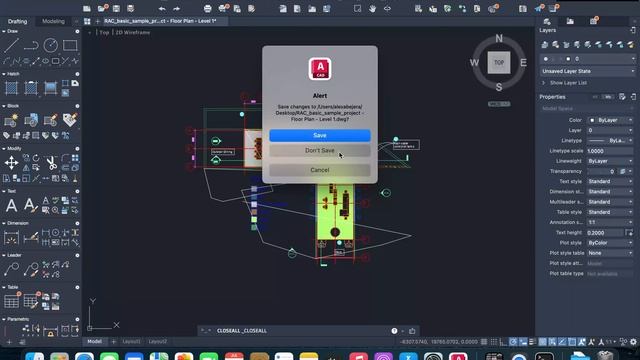Select the Multileader tool
The height and width of the screenshot is (360, 640).
tap(11, 269)
